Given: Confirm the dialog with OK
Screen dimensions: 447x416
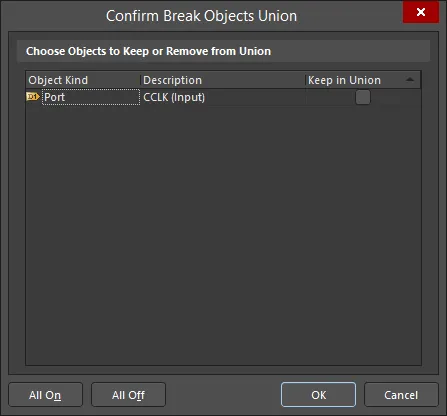Looking at the screenshot, I should [x=318, y=395].
